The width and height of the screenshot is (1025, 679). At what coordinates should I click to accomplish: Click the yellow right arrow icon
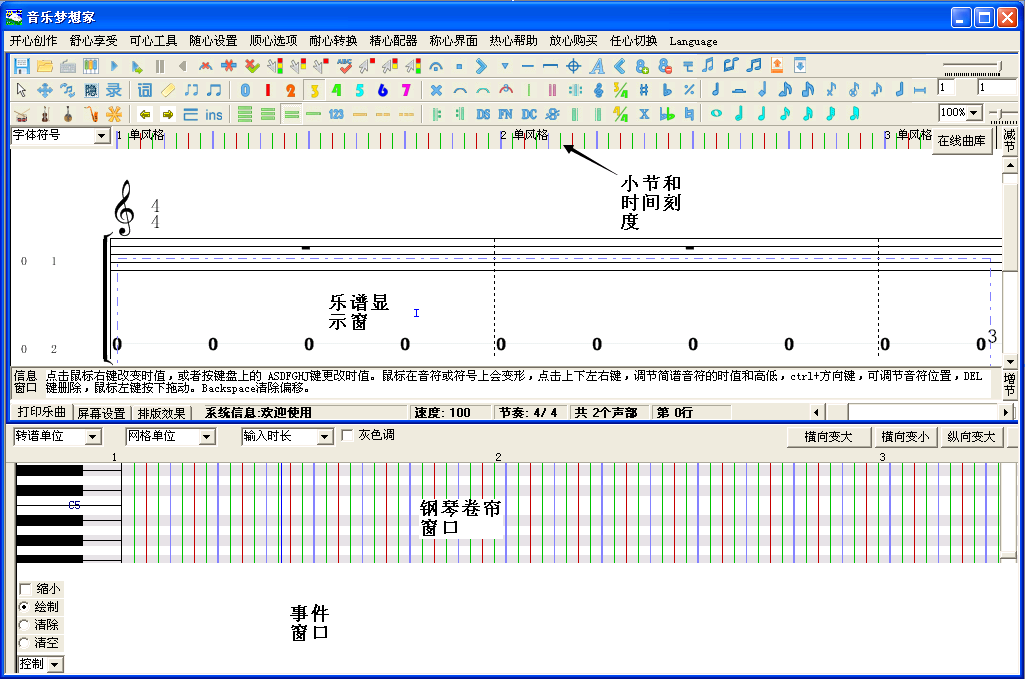(x=168, y=114)
